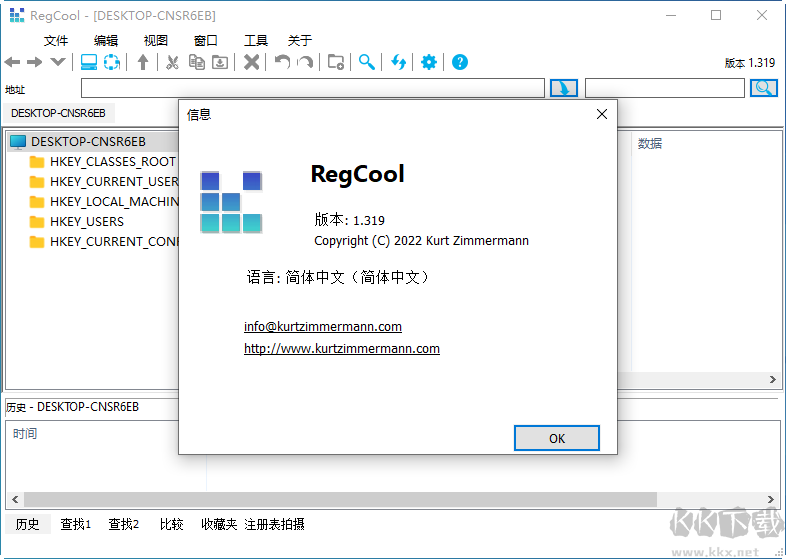Switch to the 历史 bottom tab
786x559 pixels.
[x=28, y=524]
